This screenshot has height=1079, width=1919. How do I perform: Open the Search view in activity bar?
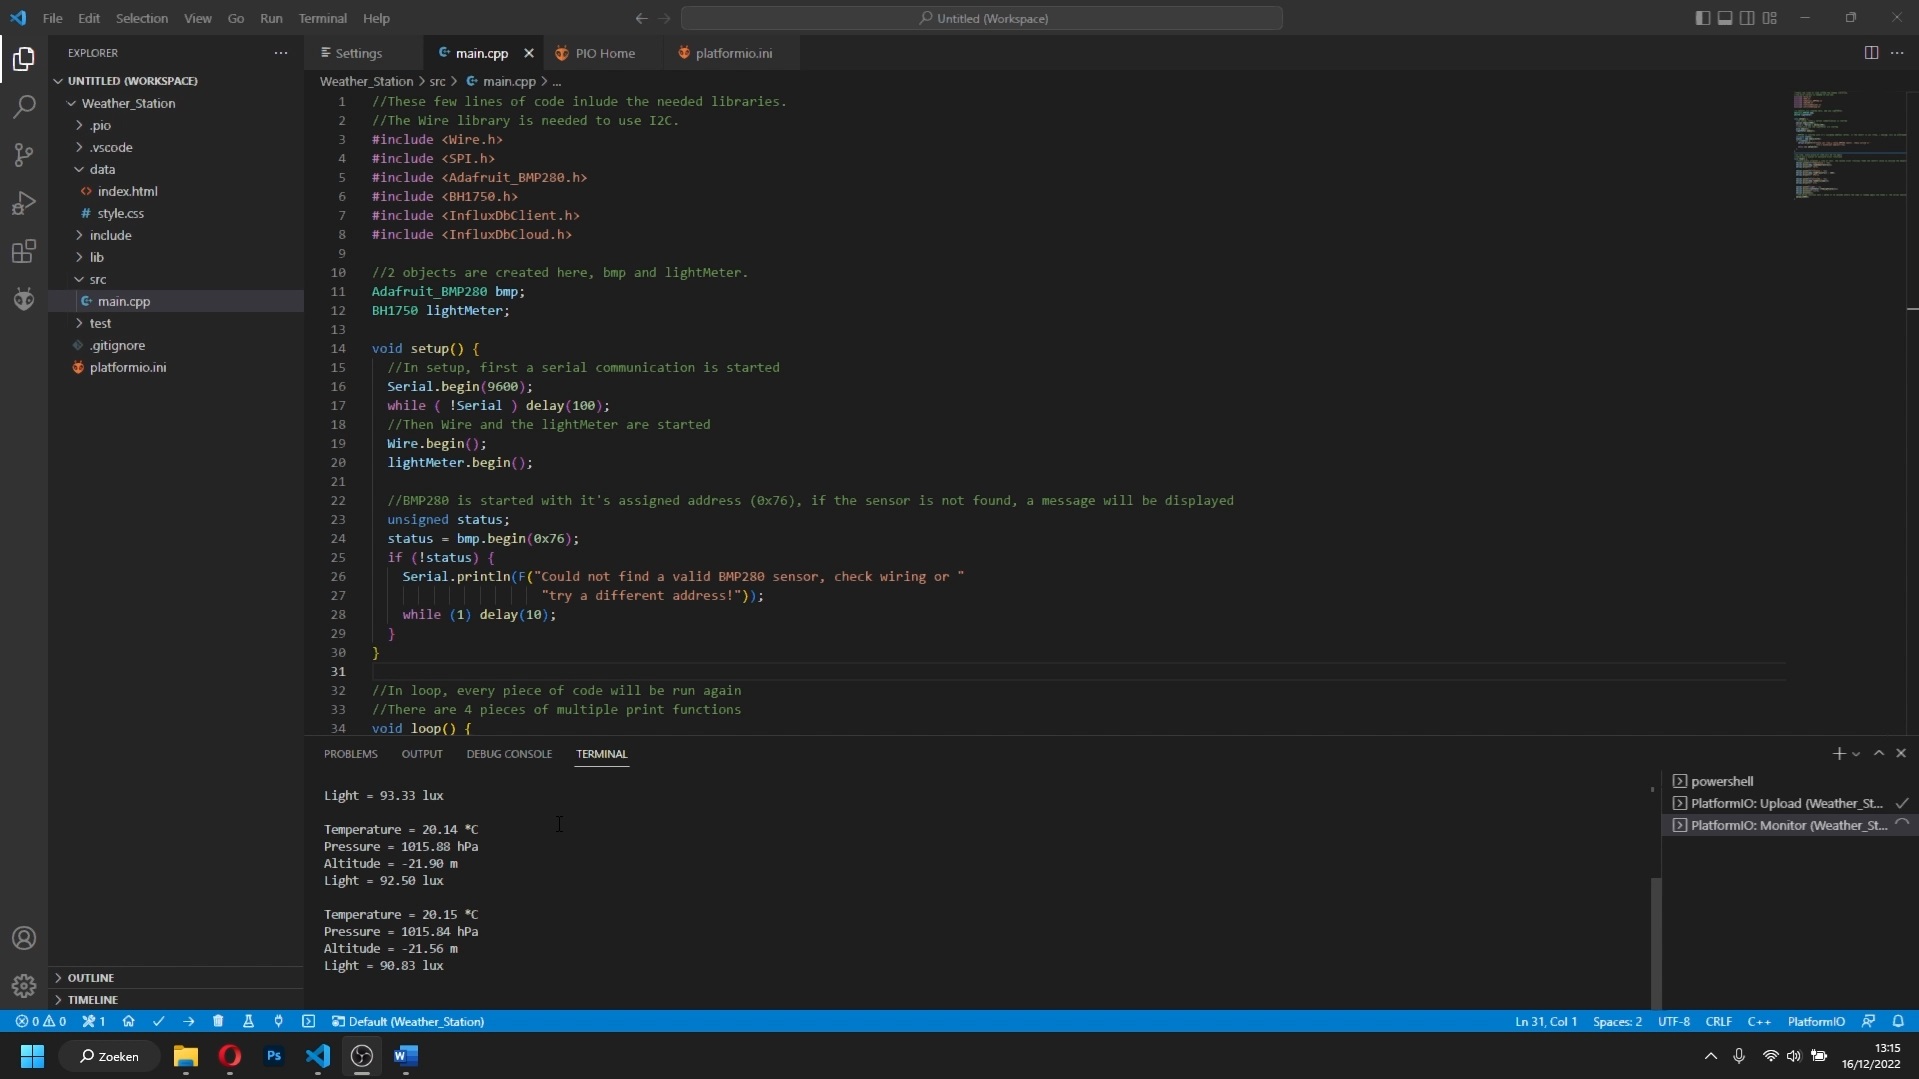pyautogui.click(x=24, y=107)
